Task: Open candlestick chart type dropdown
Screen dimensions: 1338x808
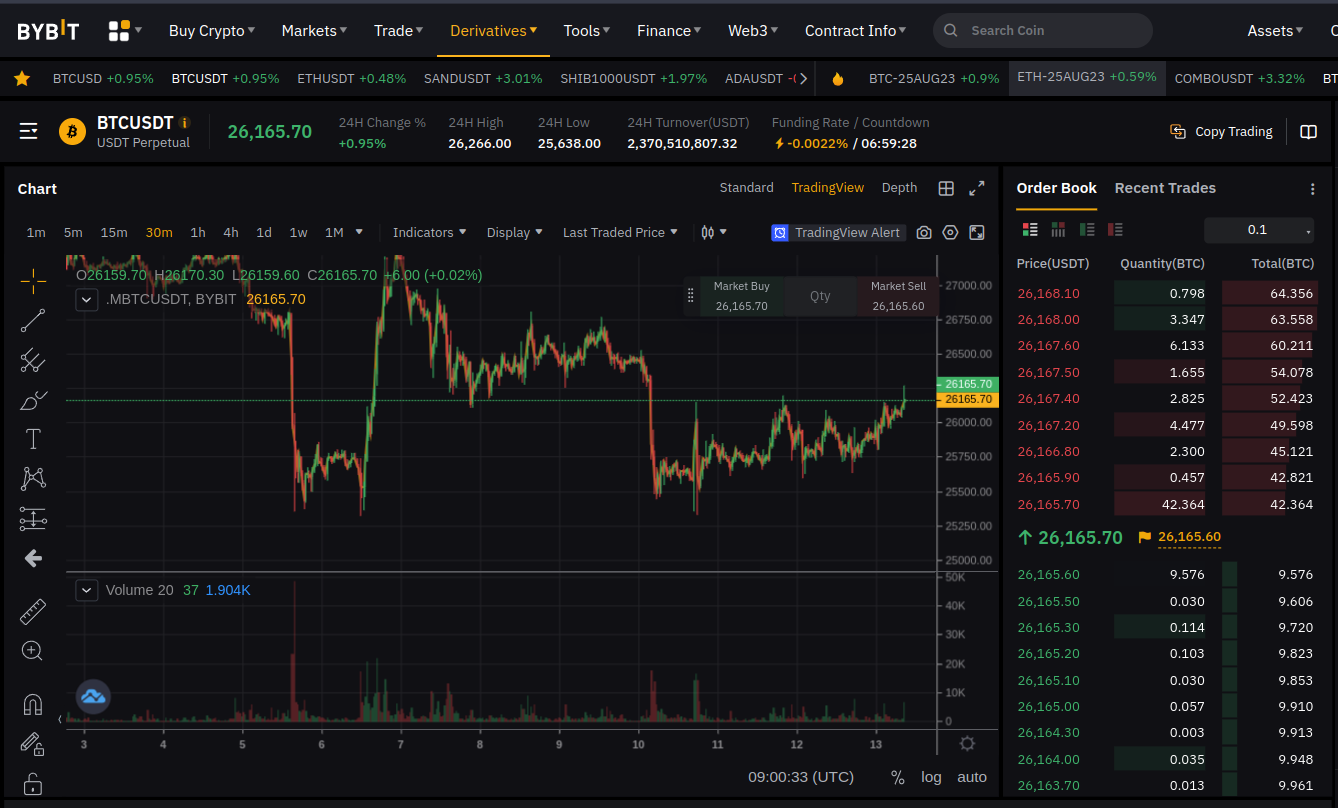Action: pyautogui.click(x=714, y=232)
